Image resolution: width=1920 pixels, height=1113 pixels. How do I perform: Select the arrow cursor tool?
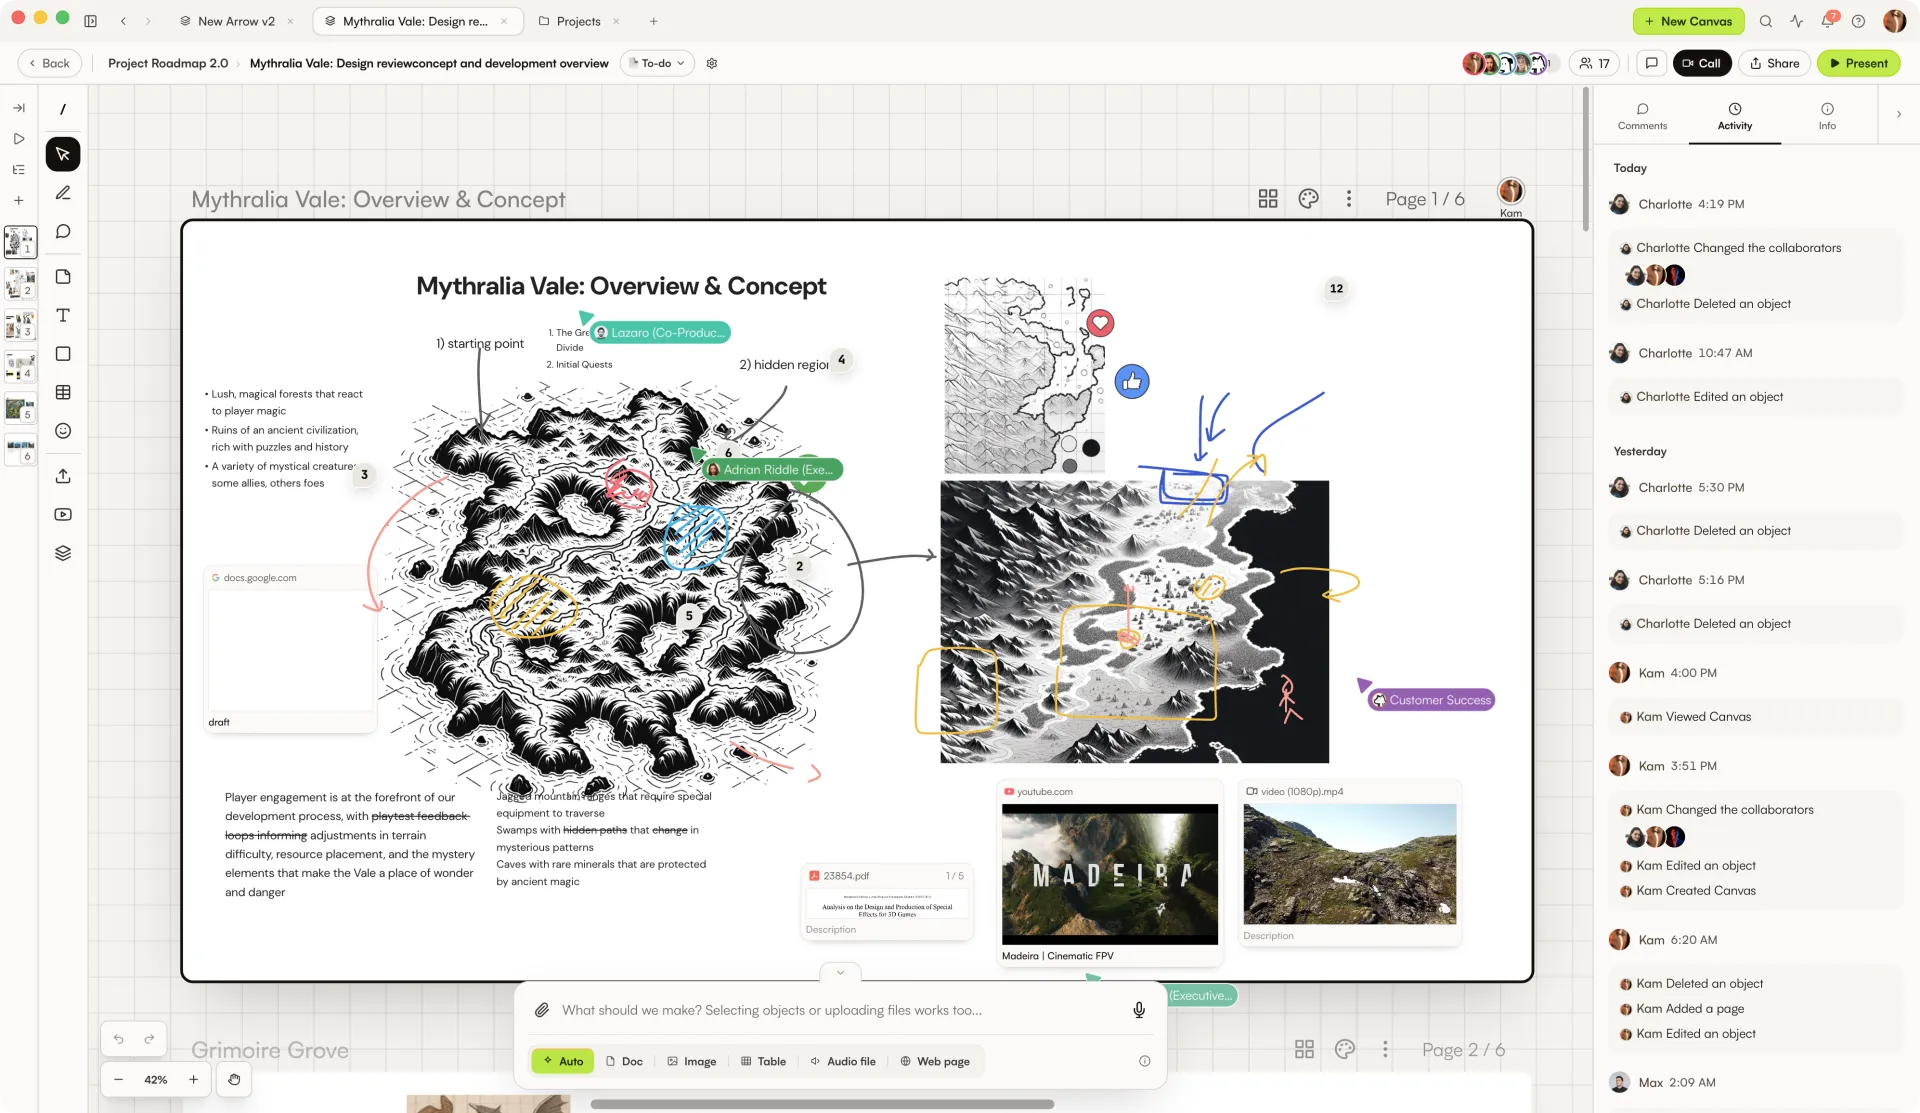click(x=63, y=154)
